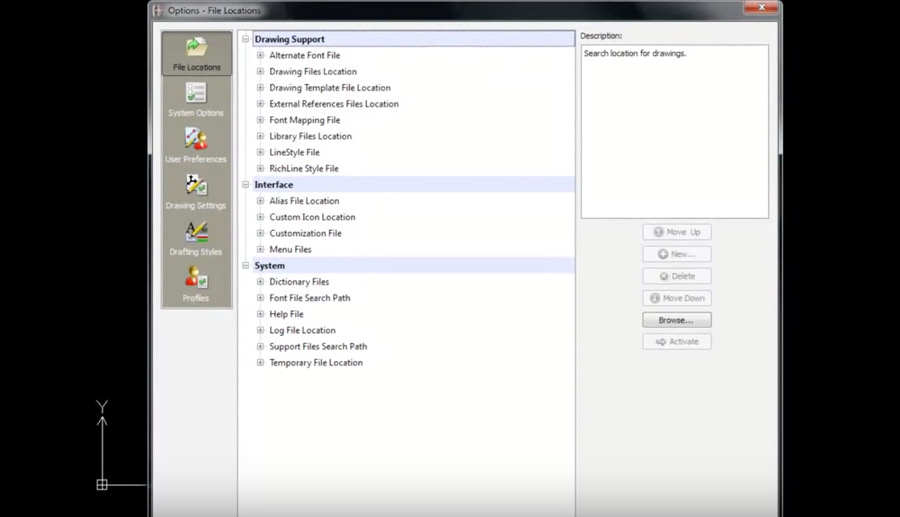Open the System Options section icon
The image size is (900, 517).
(196, 100)
